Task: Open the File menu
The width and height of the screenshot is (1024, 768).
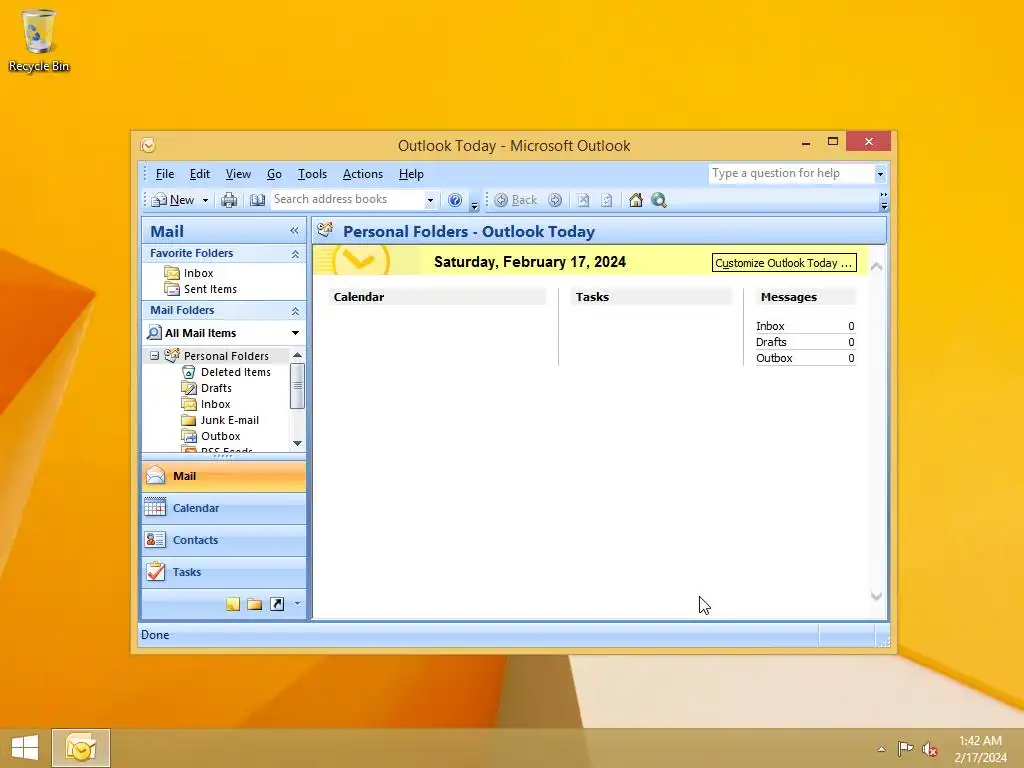Action: click(x=165, y=174)
